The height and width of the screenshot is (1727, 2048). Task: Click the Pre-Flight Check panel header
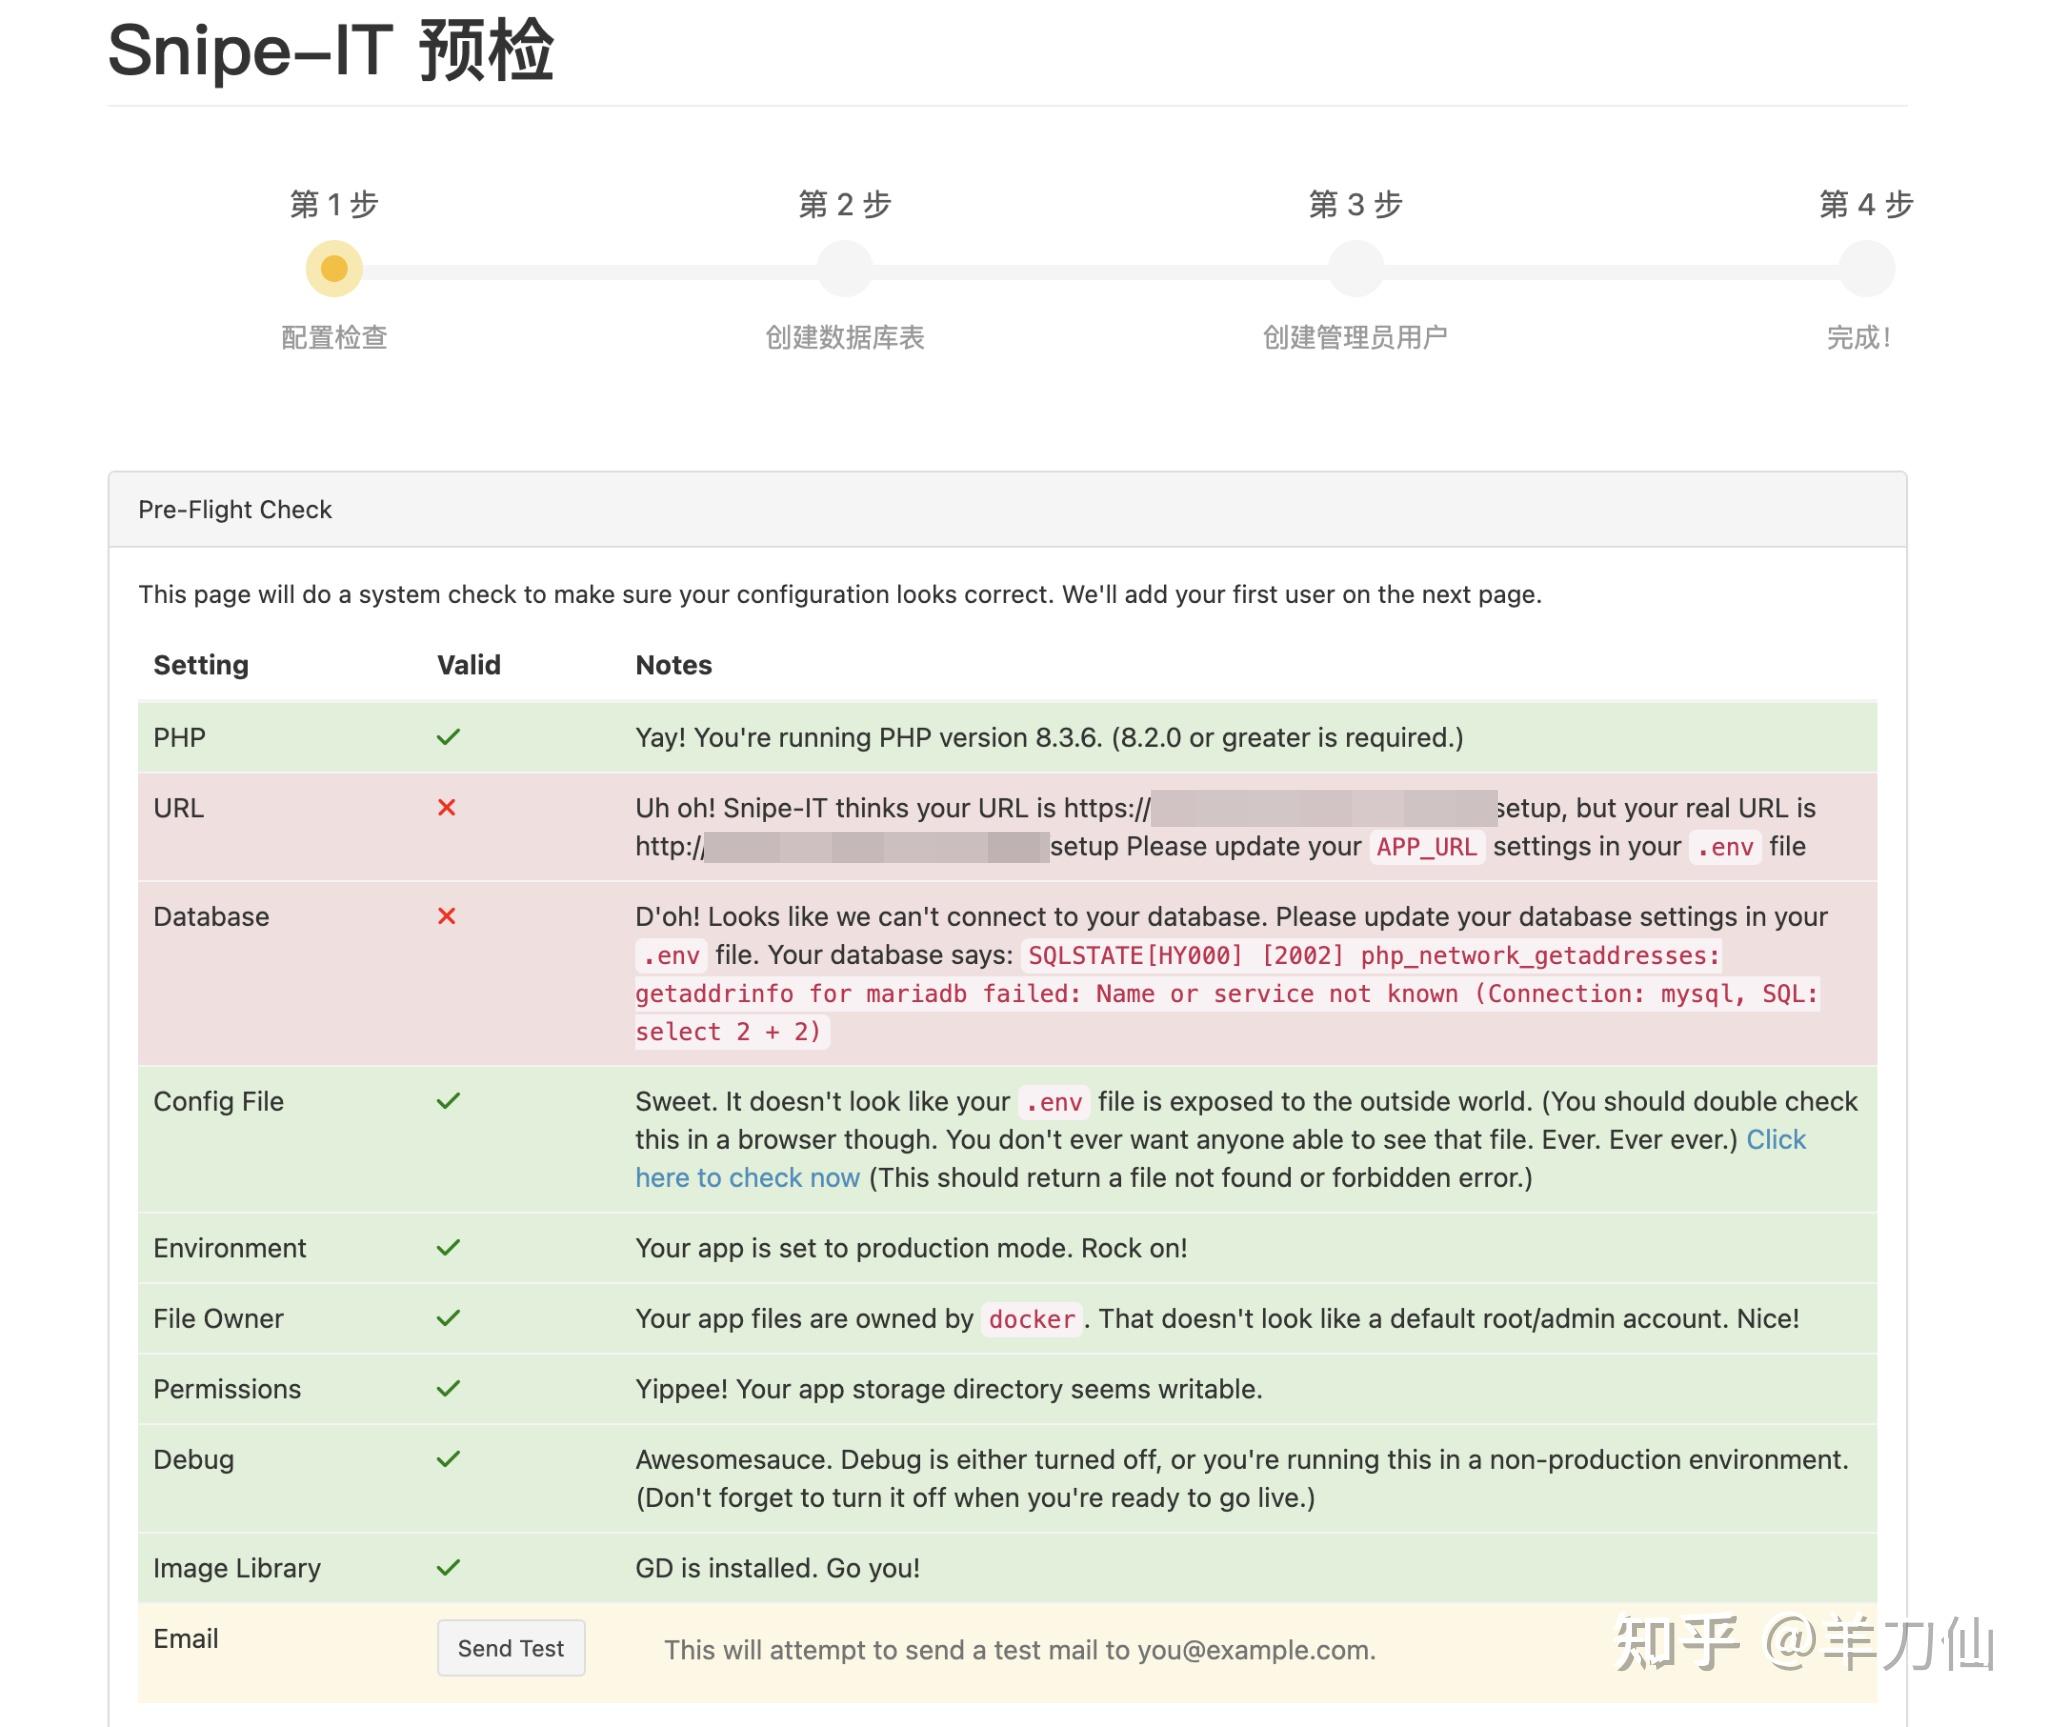pos(235,509)
